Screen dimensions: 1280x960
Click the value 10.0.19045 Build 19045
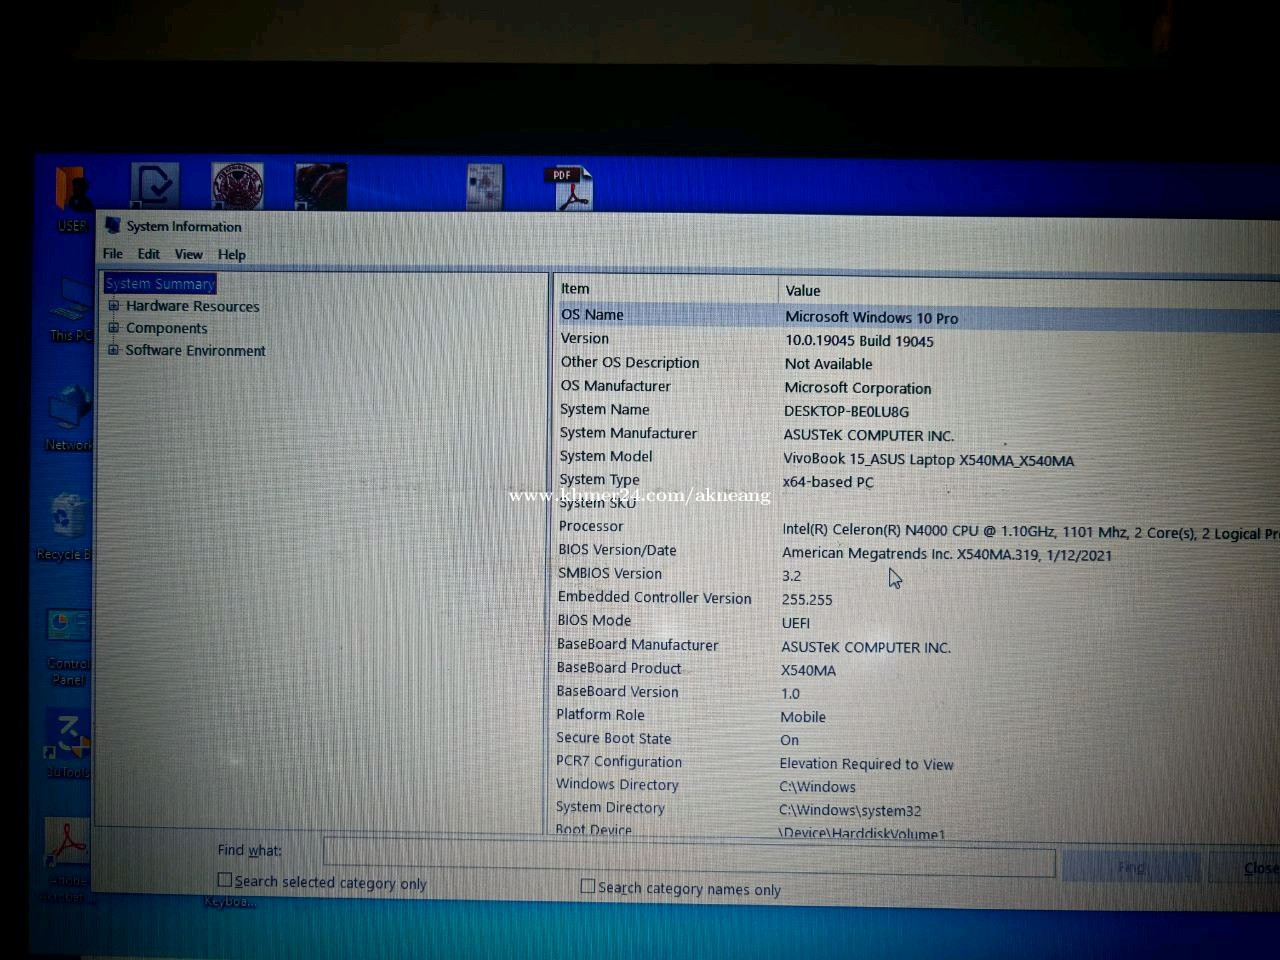click(x=859, y=341)
